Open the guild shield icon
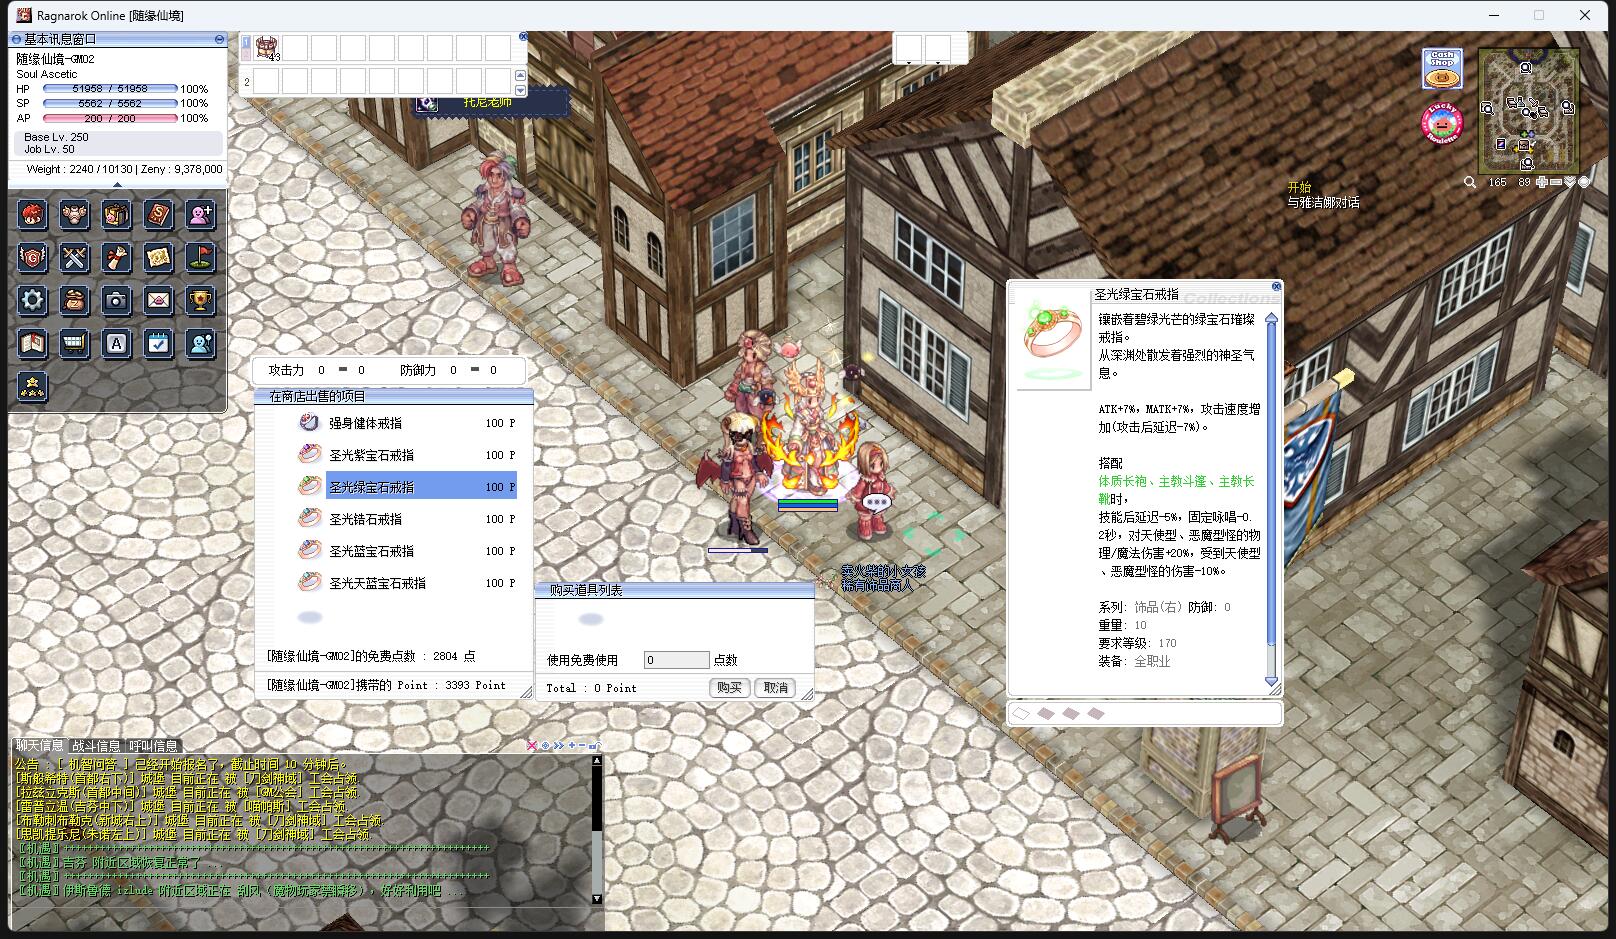1616x939 pixels. pos(32,258)
